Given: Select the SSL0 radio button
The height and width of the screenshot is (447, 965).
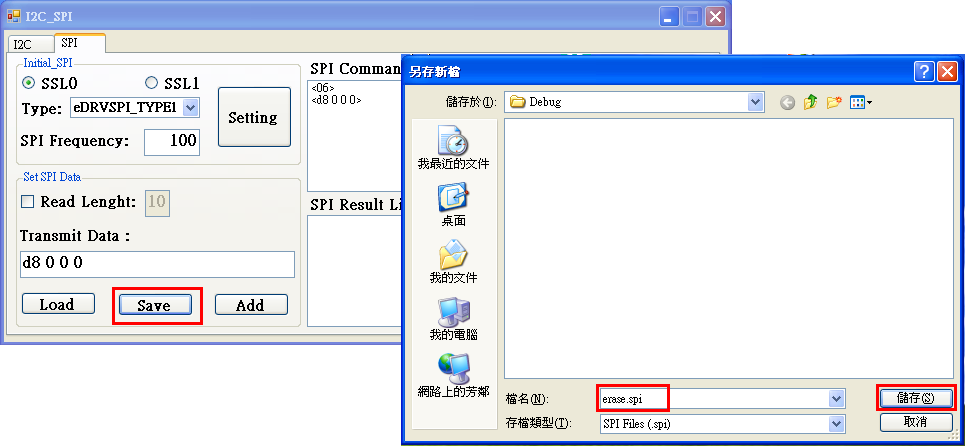Looking at the screenshot, I should pos(28,83).
